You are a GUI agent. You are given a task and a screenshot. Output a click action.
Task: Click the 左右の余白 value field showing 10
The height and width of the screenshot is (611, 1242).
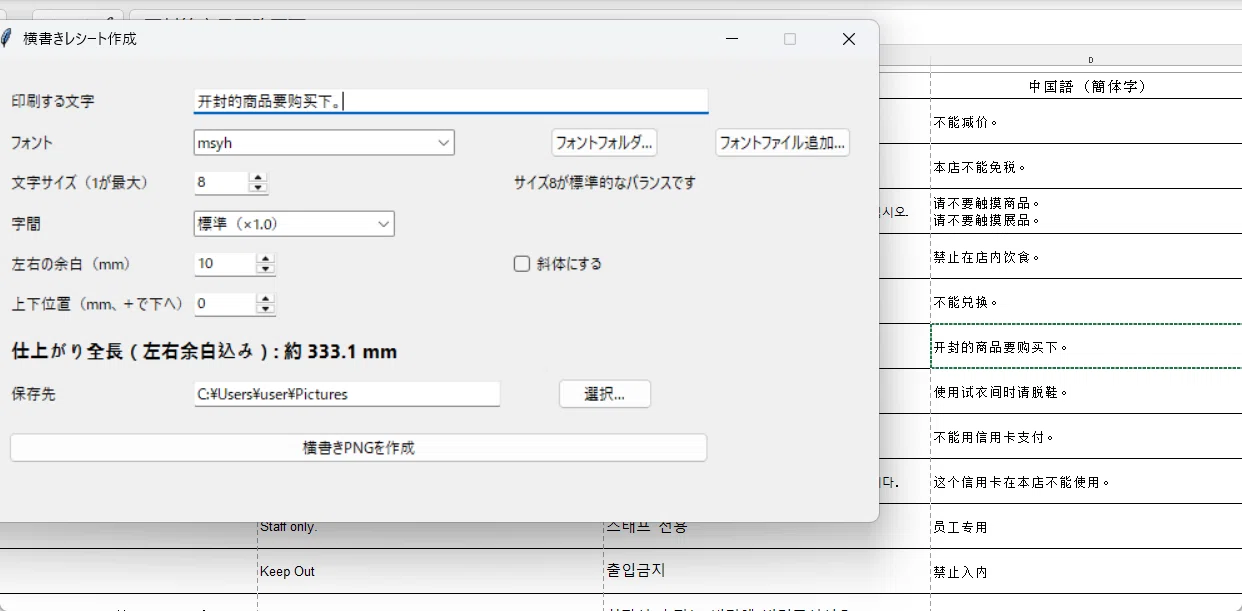[x=225, y=264]
